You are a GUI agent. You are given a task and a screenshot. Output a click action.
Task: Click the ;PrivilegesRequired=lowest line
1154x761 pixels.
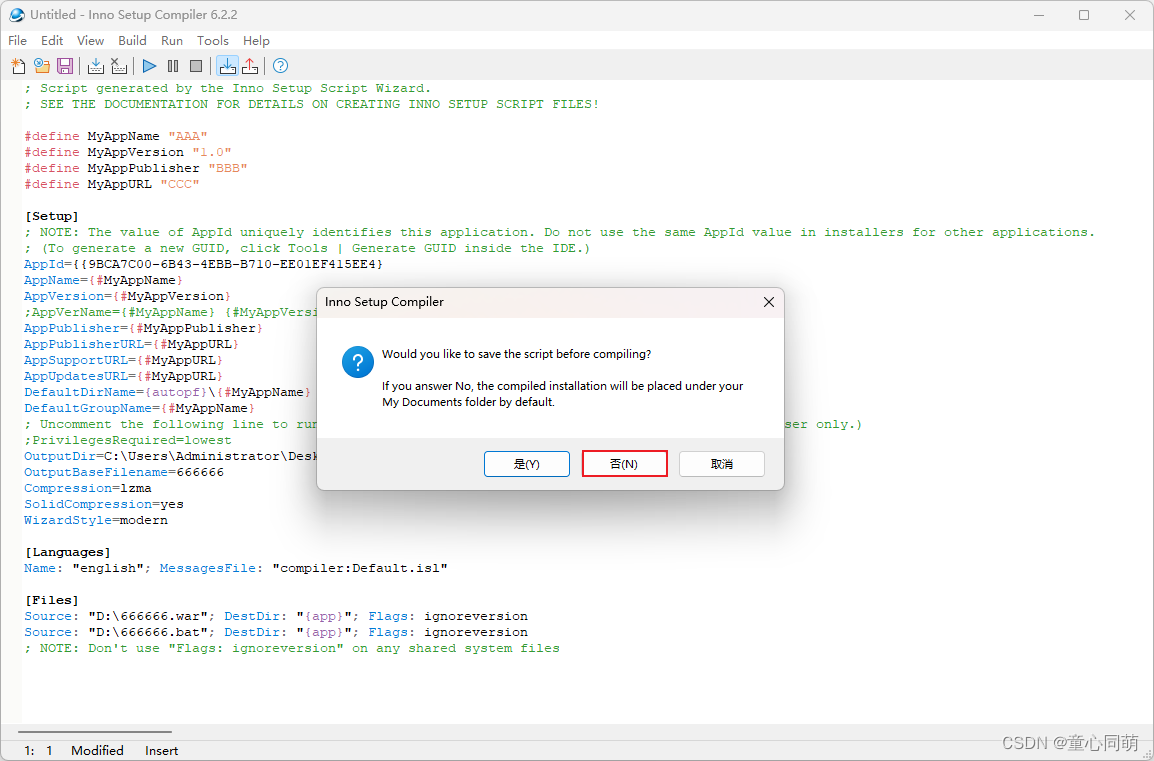coord(128,440)
